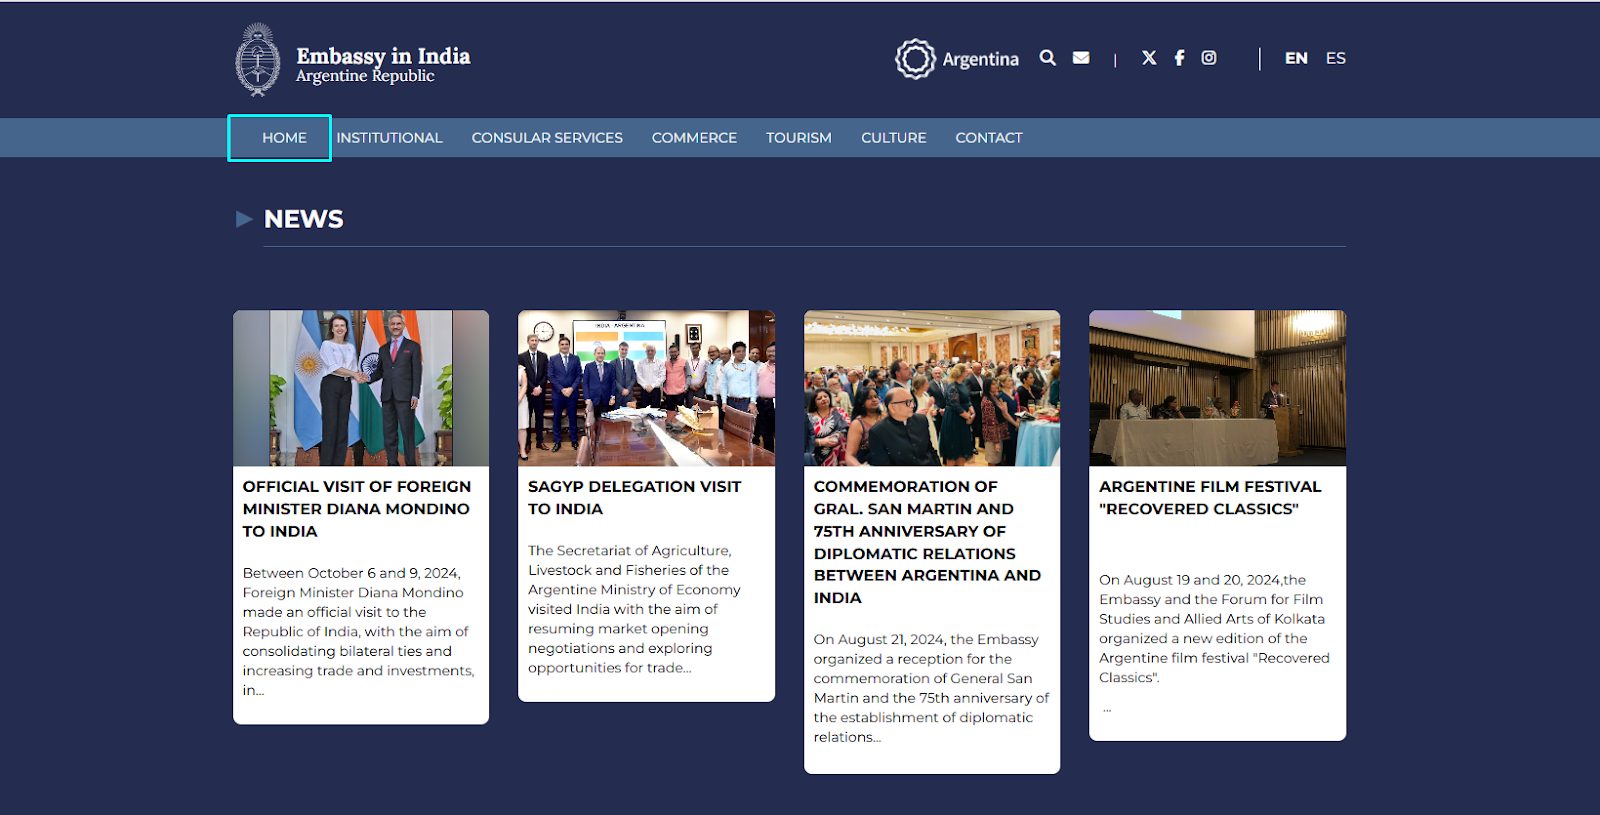Open the X (Twitter) social icon
This screenshot has width=1600, height=815.
click(1149, 58)
